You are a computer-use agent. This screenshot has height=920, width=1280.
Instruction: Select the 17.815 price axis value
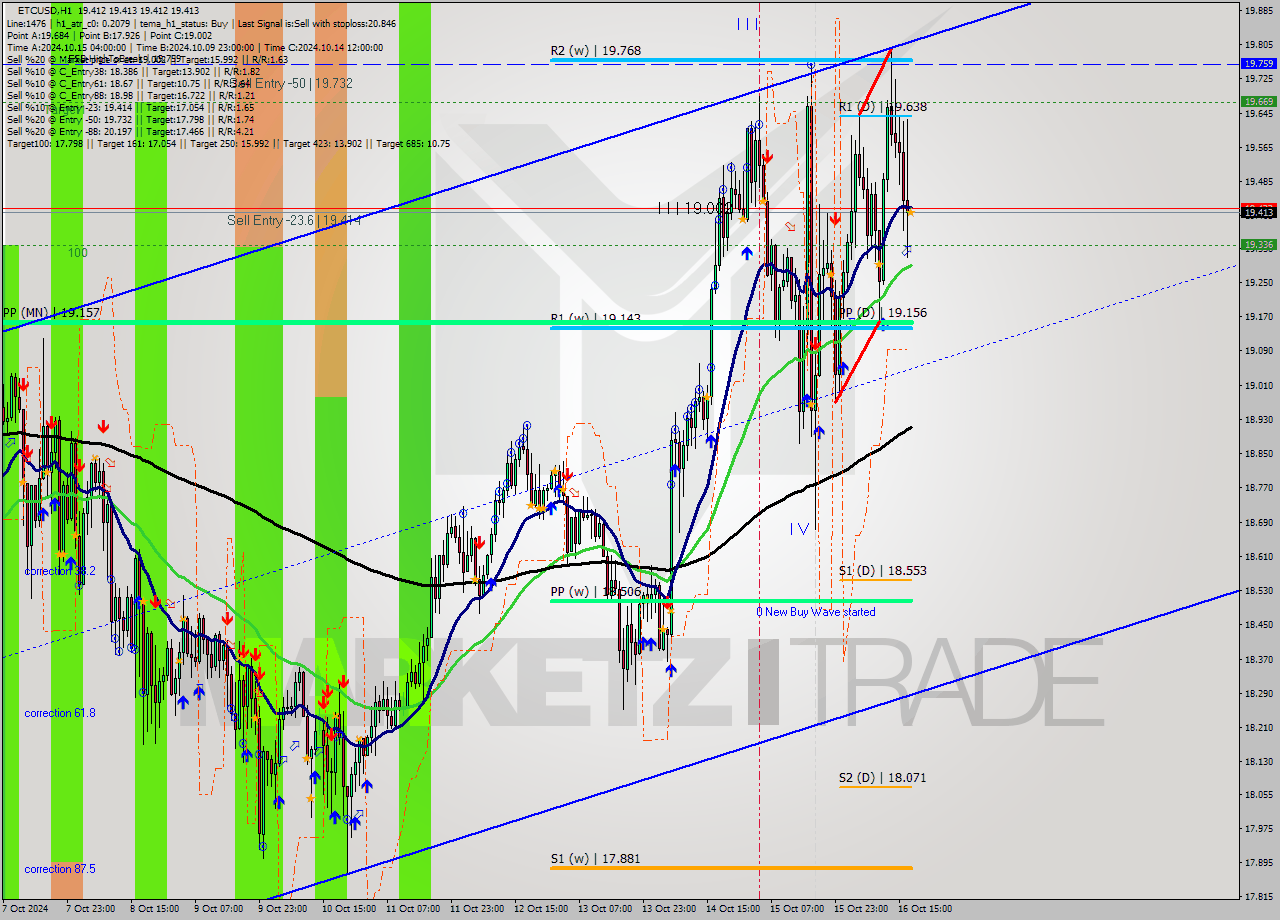[1258, 896]
